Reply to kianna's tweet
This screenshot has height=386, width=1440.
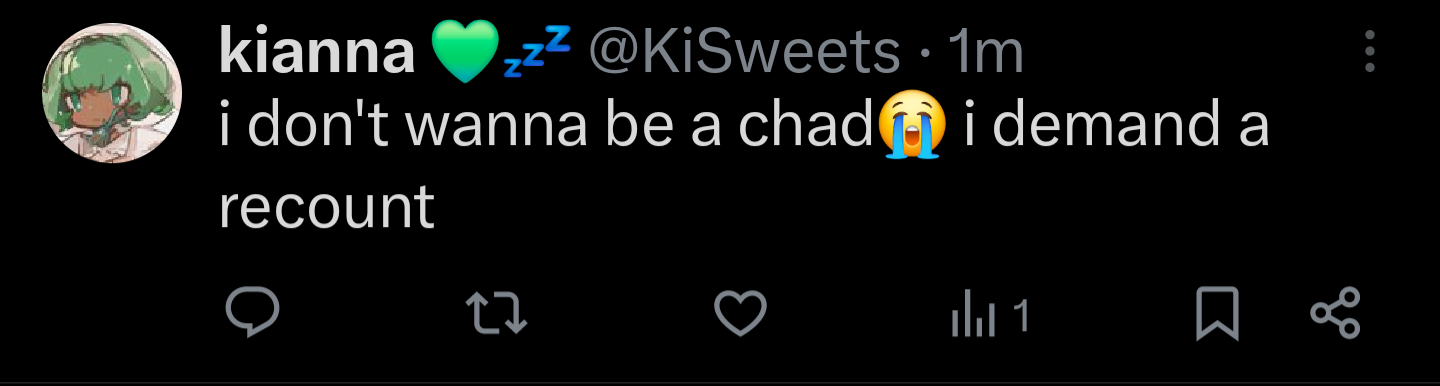(251, 314)
